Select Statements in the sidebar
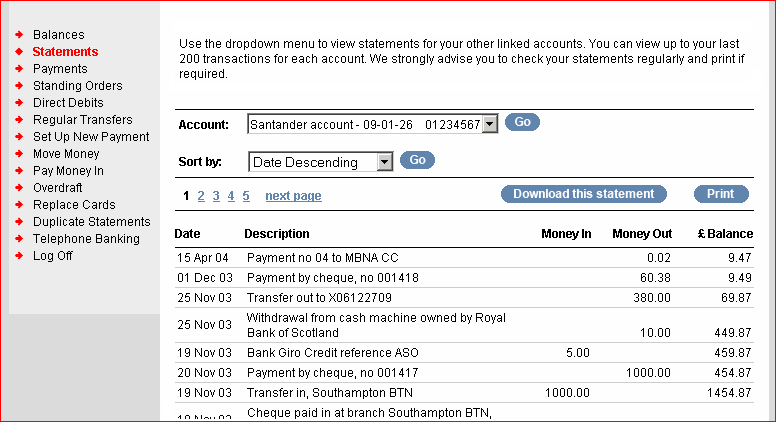This screenshot has width=776, height=422. click(65, 51)
